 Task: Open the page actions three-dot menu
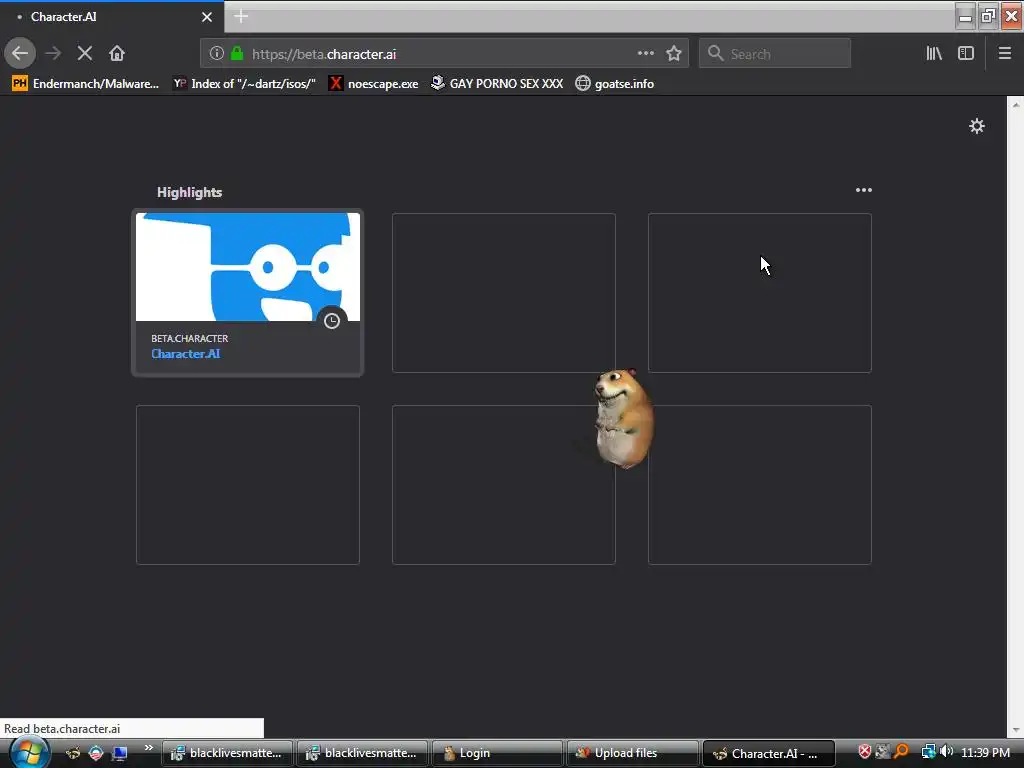645,54
